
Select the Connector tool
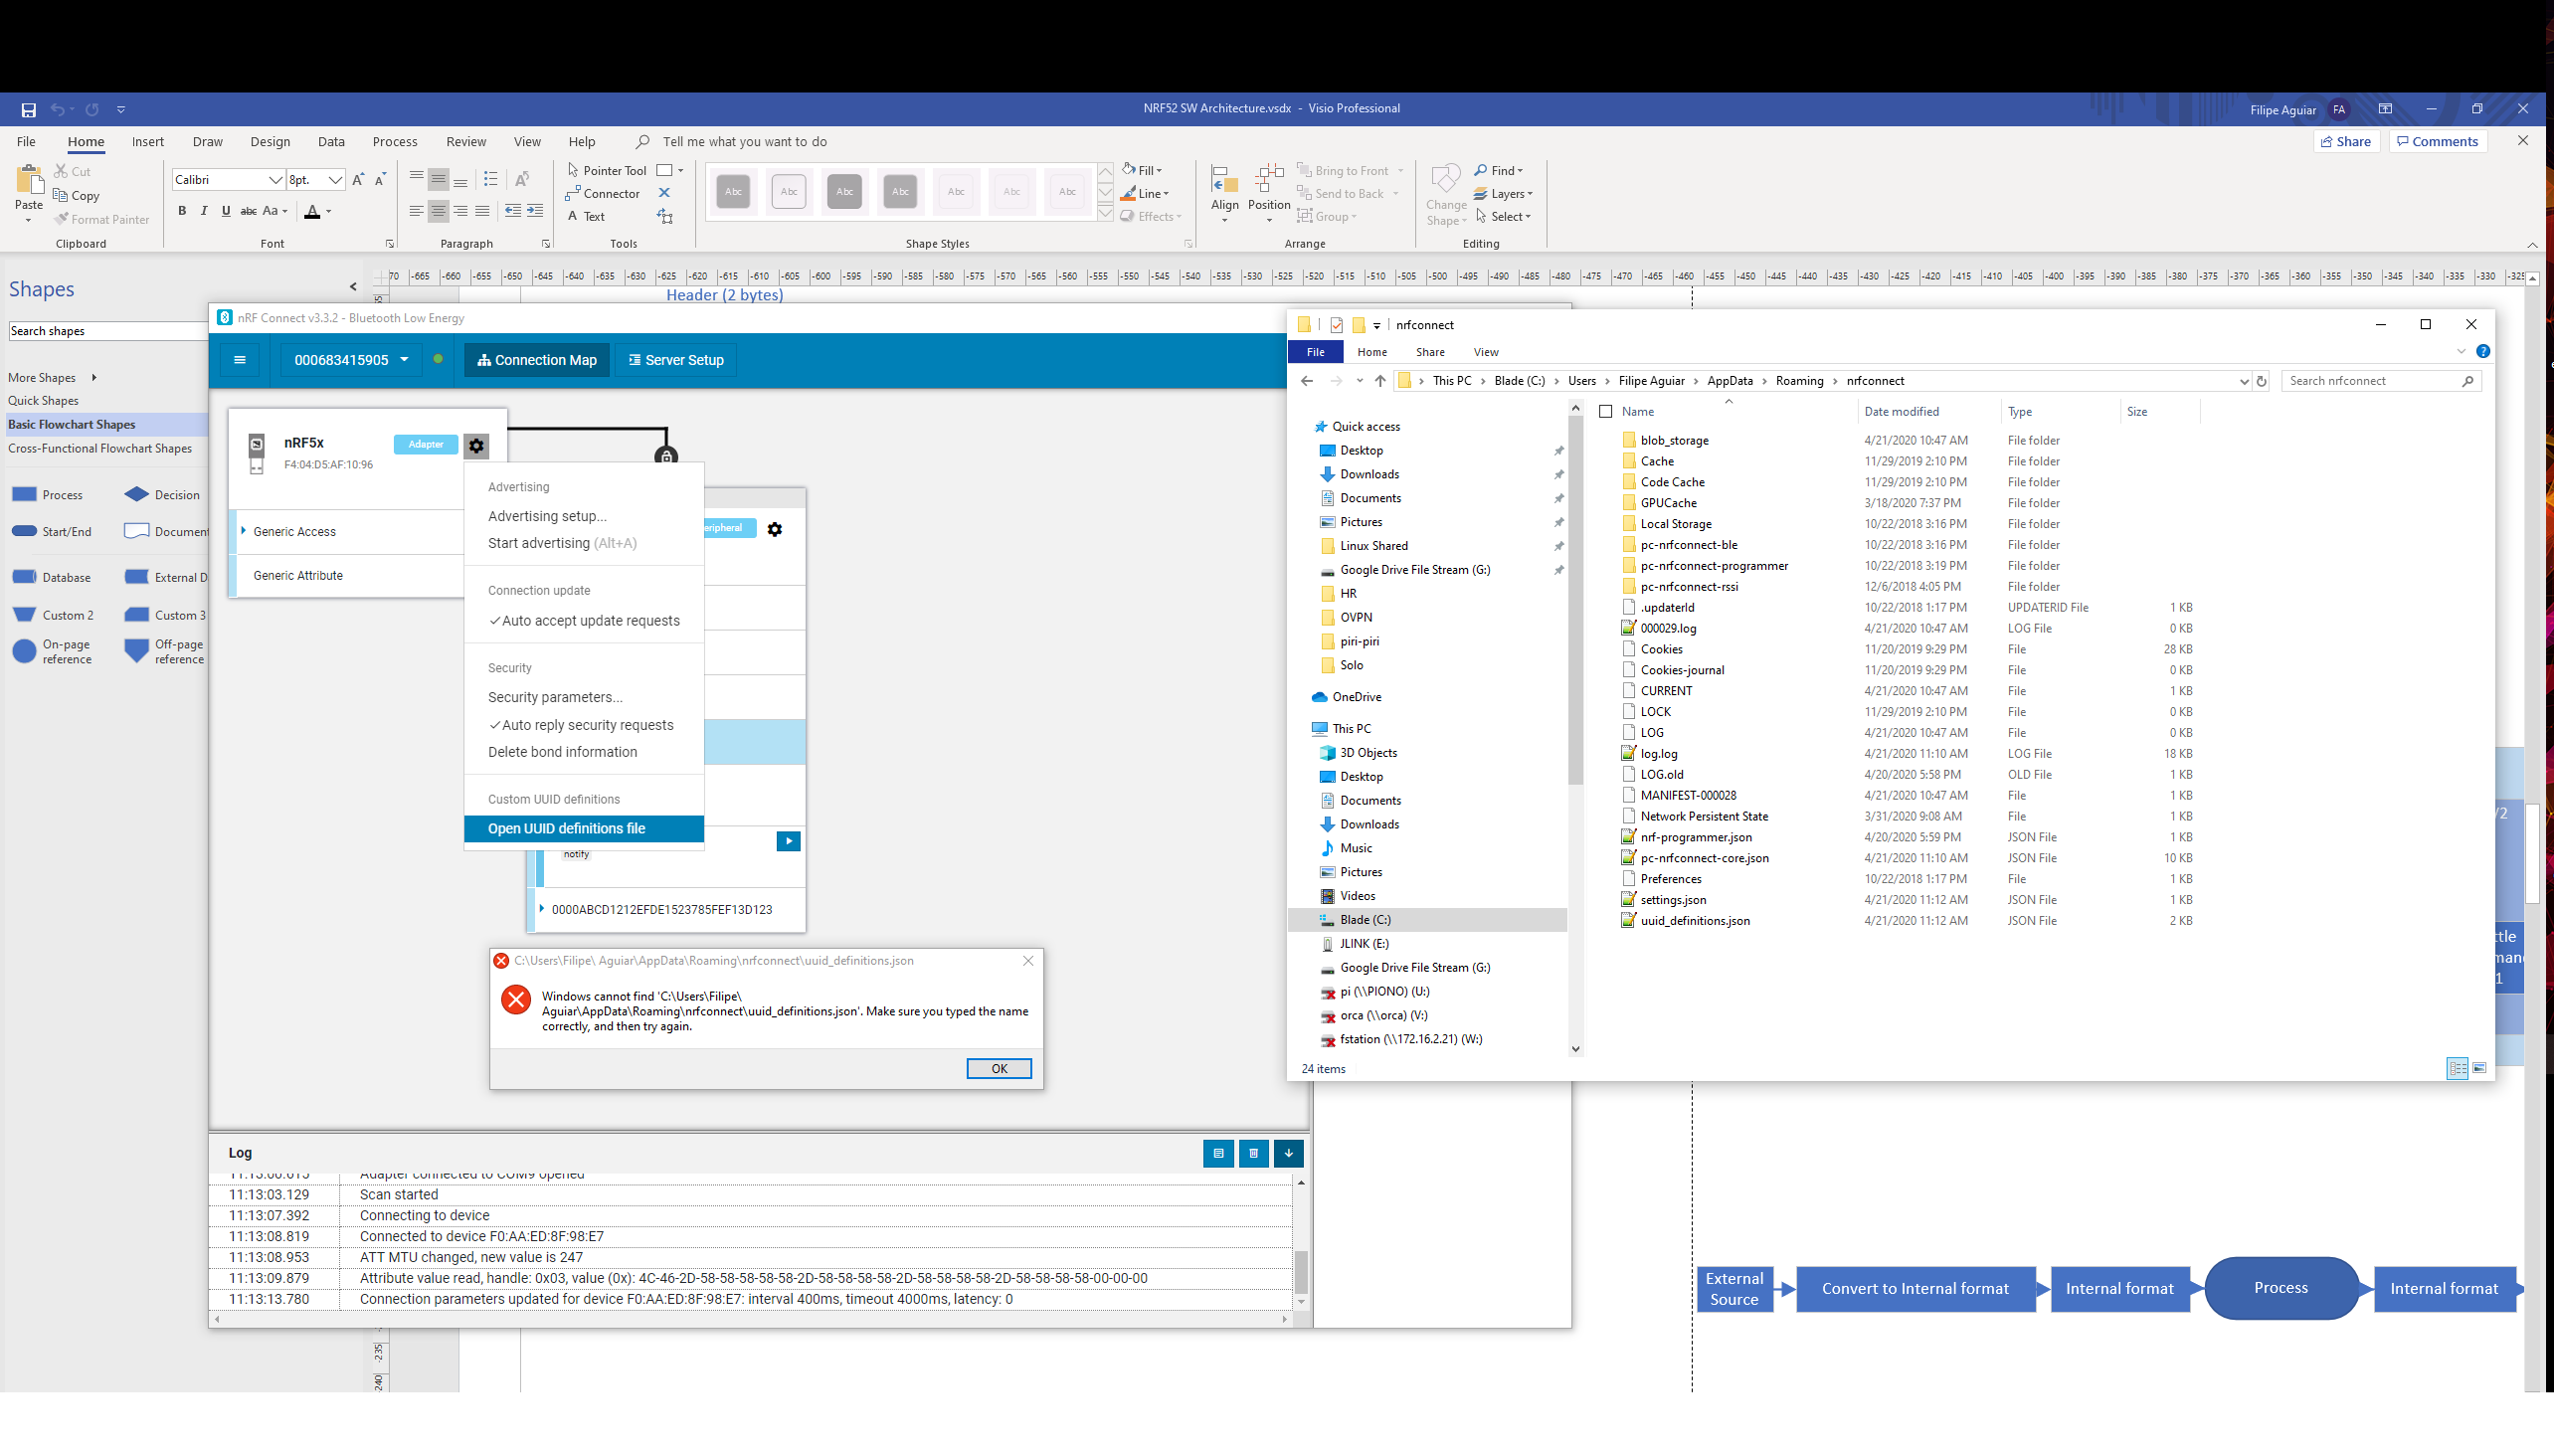click(x=603, y=193)
